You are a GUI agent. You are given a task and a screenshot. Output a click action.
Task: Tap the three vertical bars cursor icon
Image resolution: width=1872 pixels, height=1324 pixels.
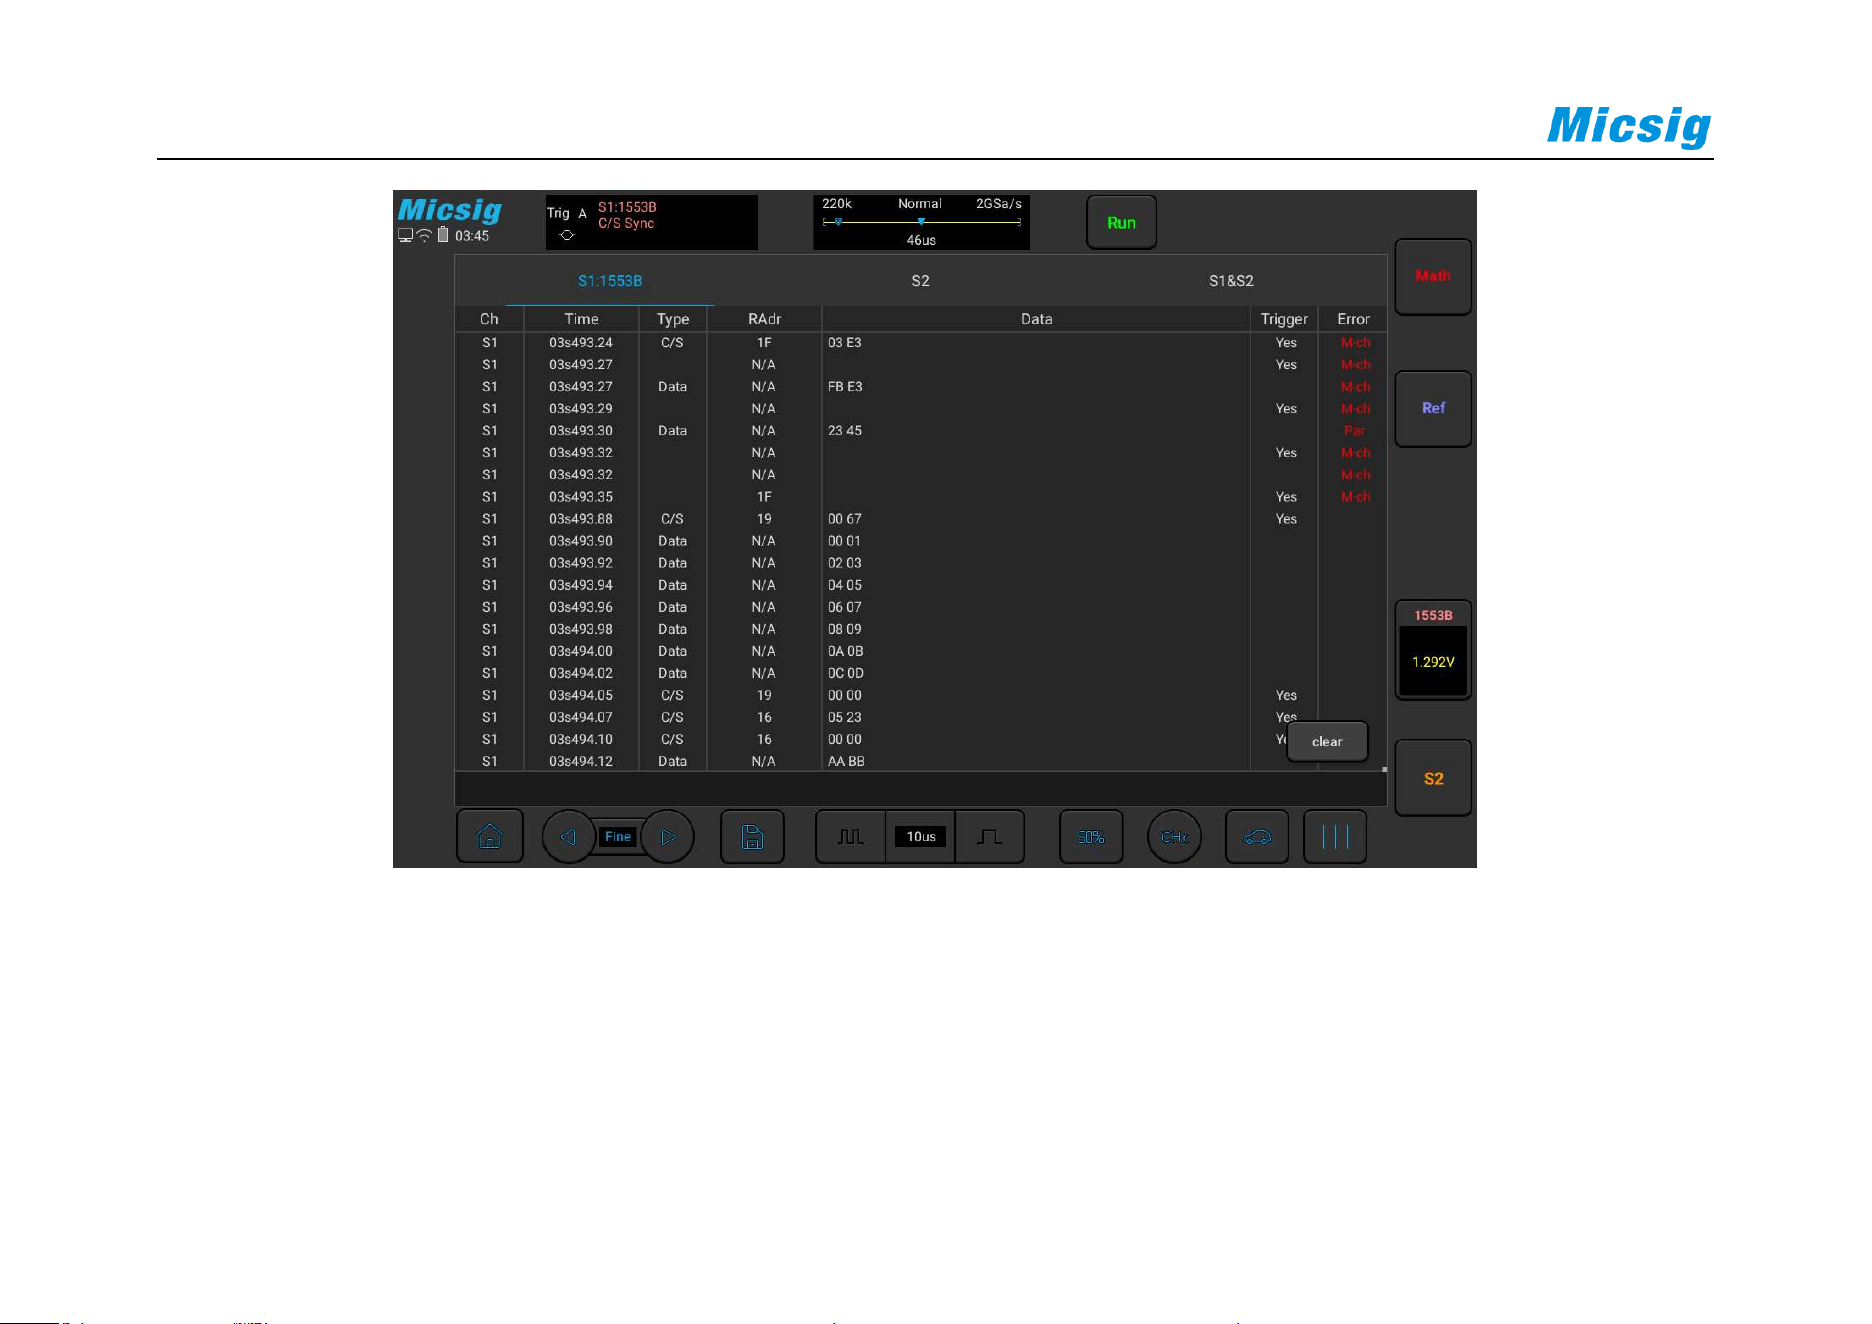pyautogui.click(x=1335, y=836)
